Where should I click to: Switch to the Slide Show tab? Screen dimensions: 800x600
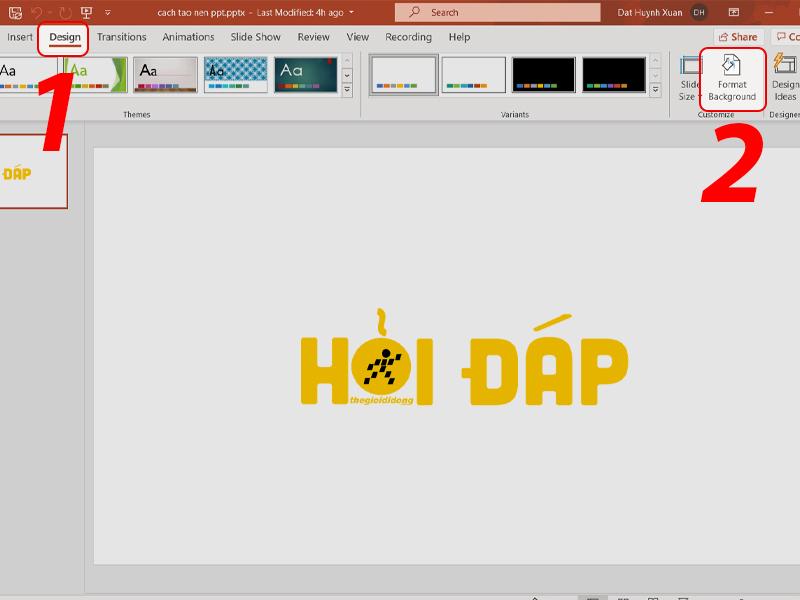(254, 37)
